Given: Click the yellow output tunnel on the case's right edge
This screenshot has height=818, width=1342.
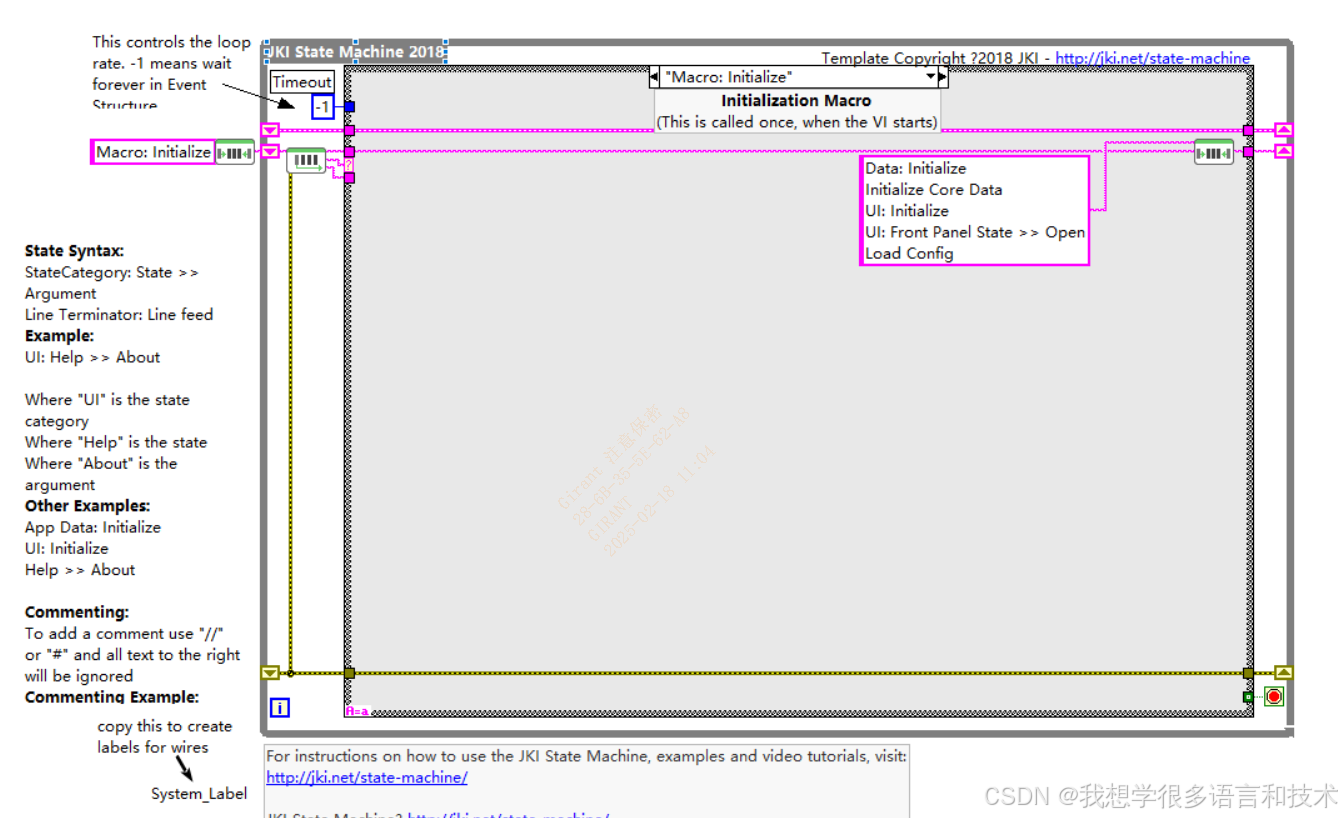Looking at the screenshot, I should coord(1248,673).
